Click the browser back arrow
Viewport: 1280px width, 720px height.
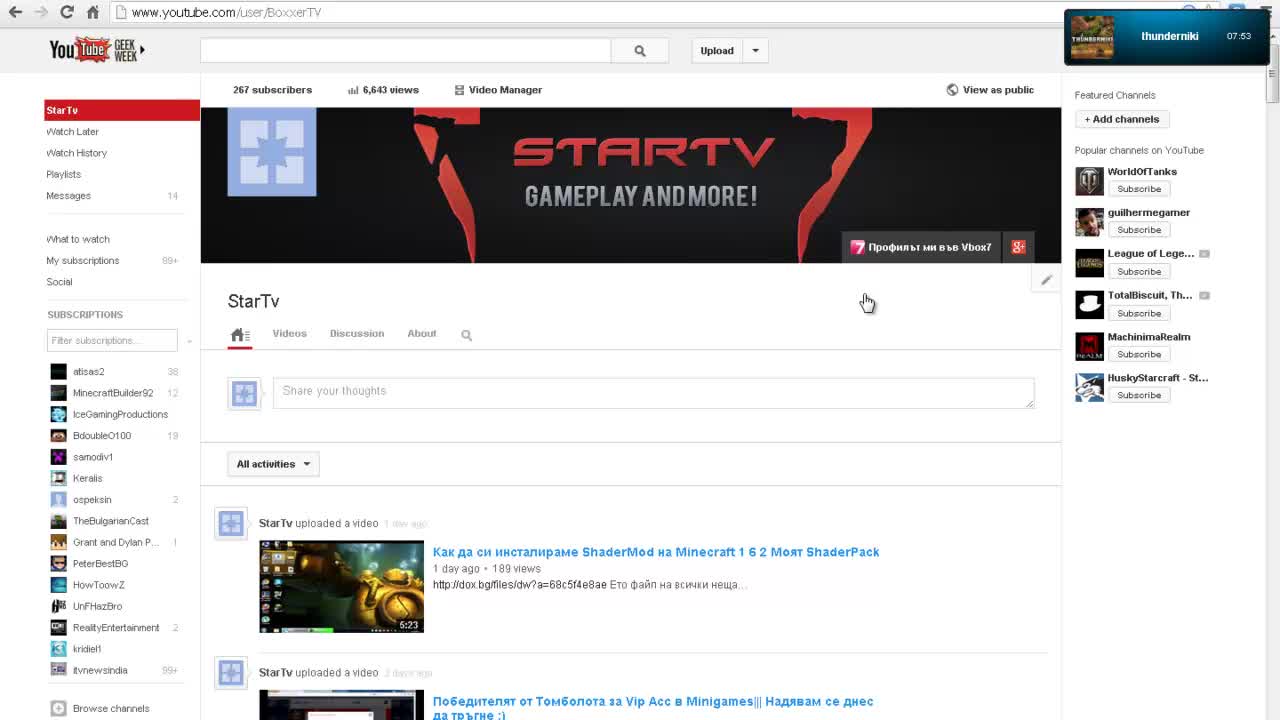(x=15, y=12)
